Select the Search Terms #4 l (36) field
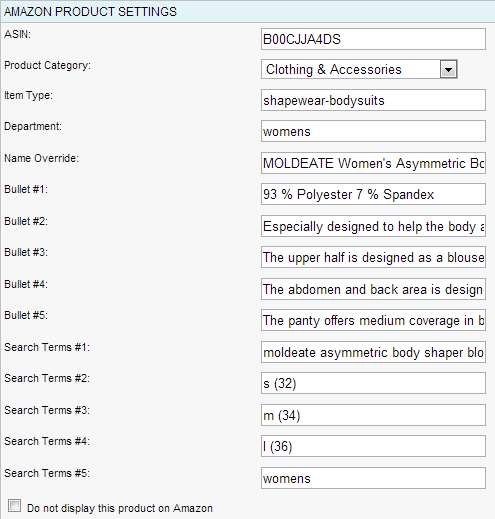The width and height of the screenshot is (495, 519). click(x=373, y=446)
